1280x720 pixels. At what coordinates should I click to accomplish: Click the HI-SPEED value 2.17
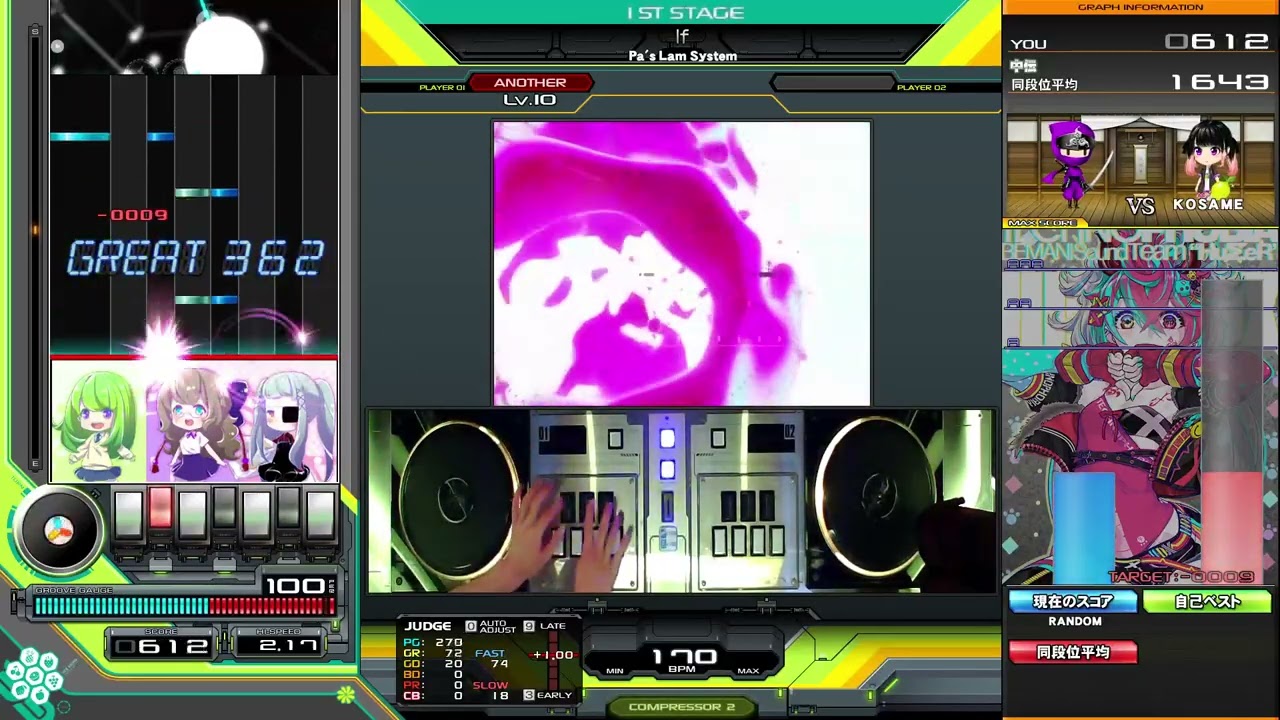coord(287,646)
